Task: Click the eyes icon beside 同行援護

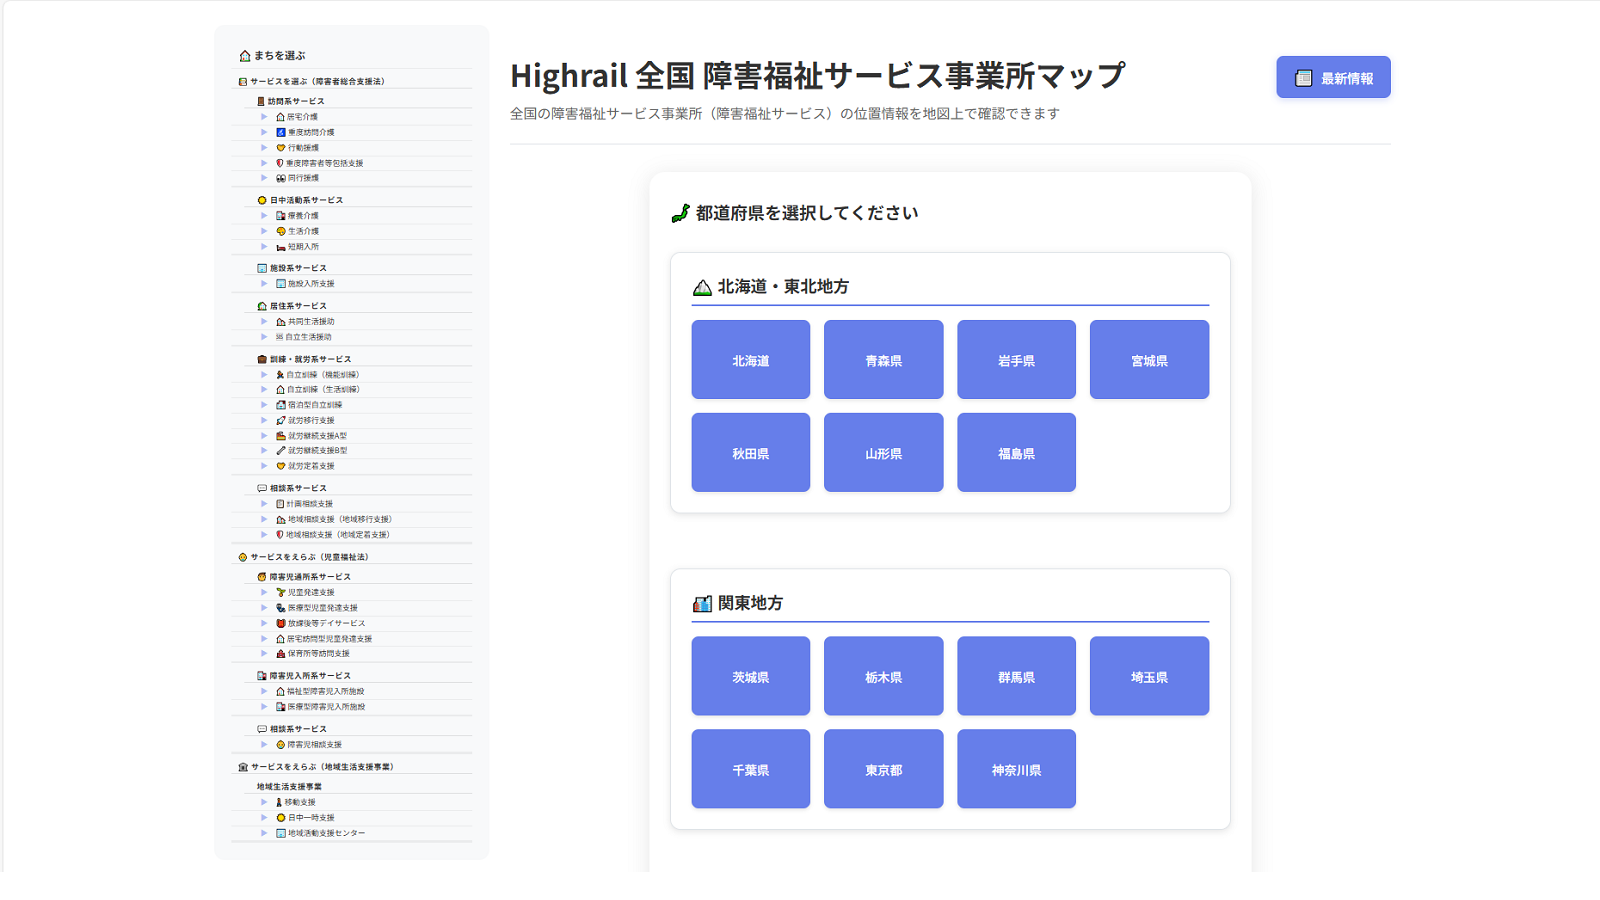Action: [x=281, y=178]
